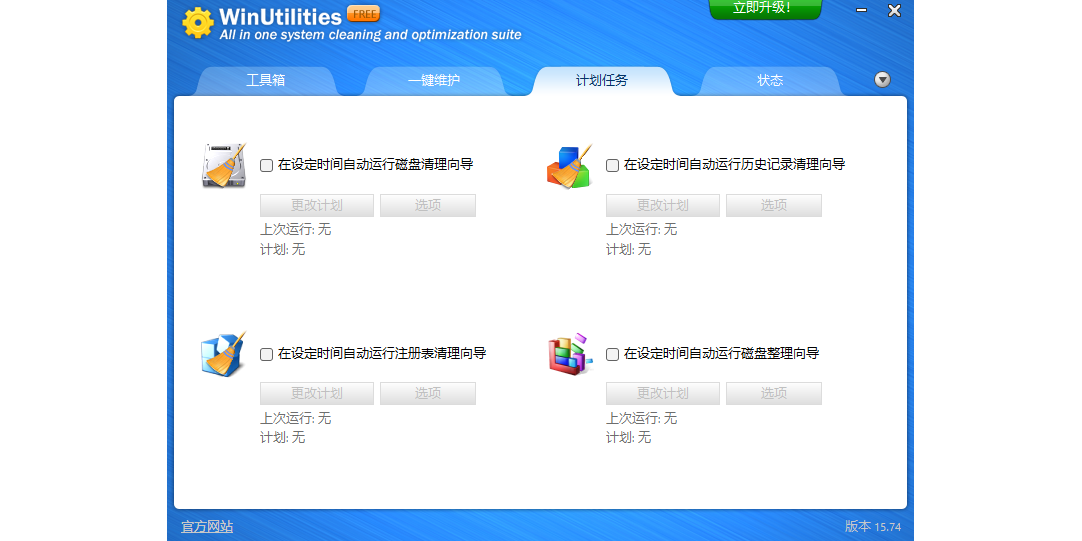
Task: Click the 版本 15.74 version text
Action: [x=873, y=527]
